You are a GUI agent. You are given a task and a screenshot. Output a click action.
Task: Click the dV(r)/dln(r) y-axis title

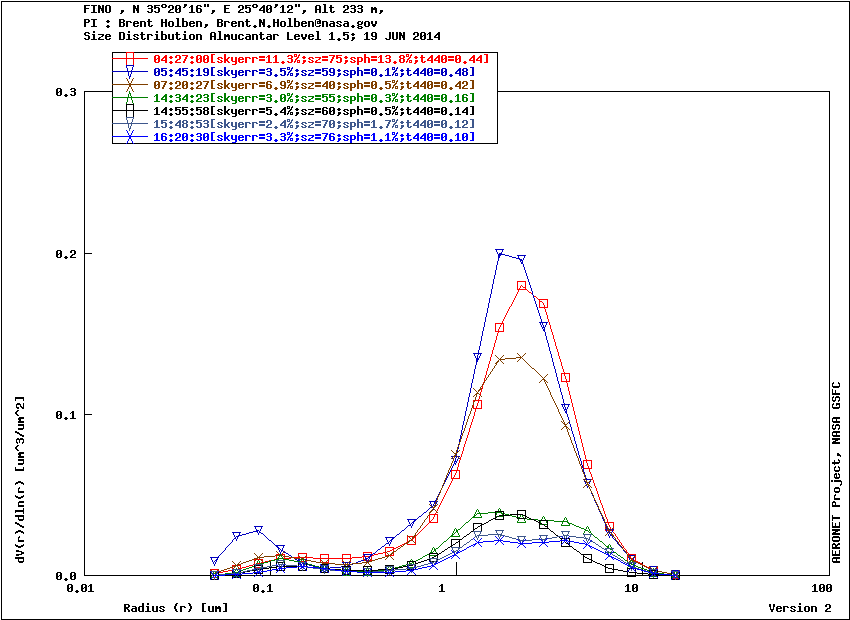click(x=19, y=478)
